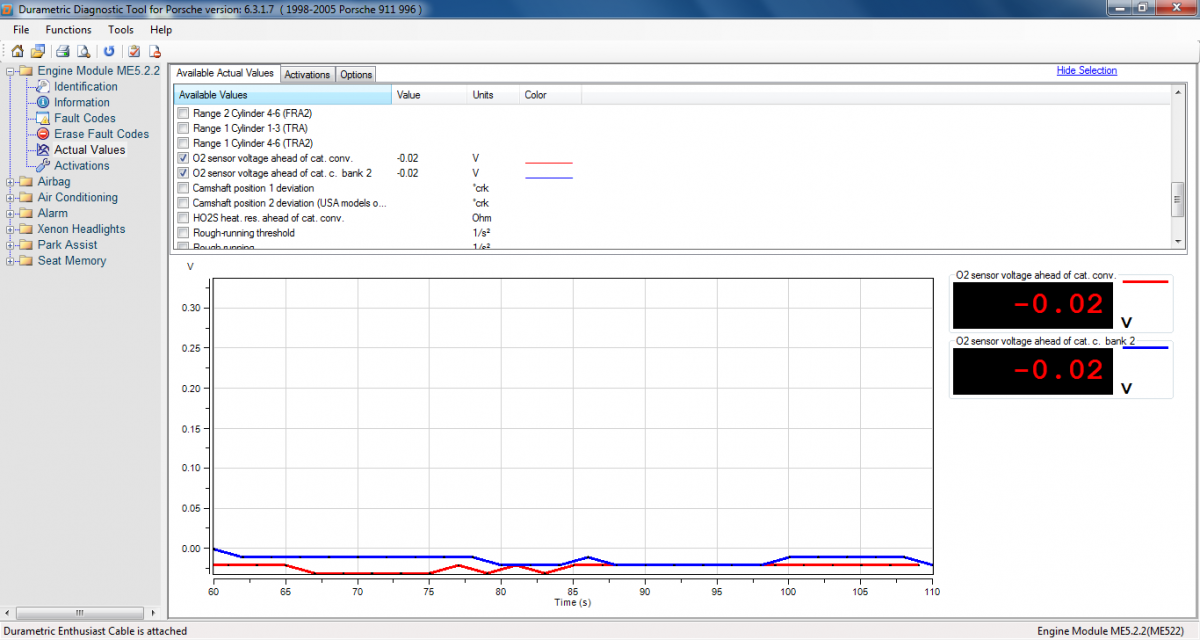Select the Air Conditioning folder icon

click(27, 198)
